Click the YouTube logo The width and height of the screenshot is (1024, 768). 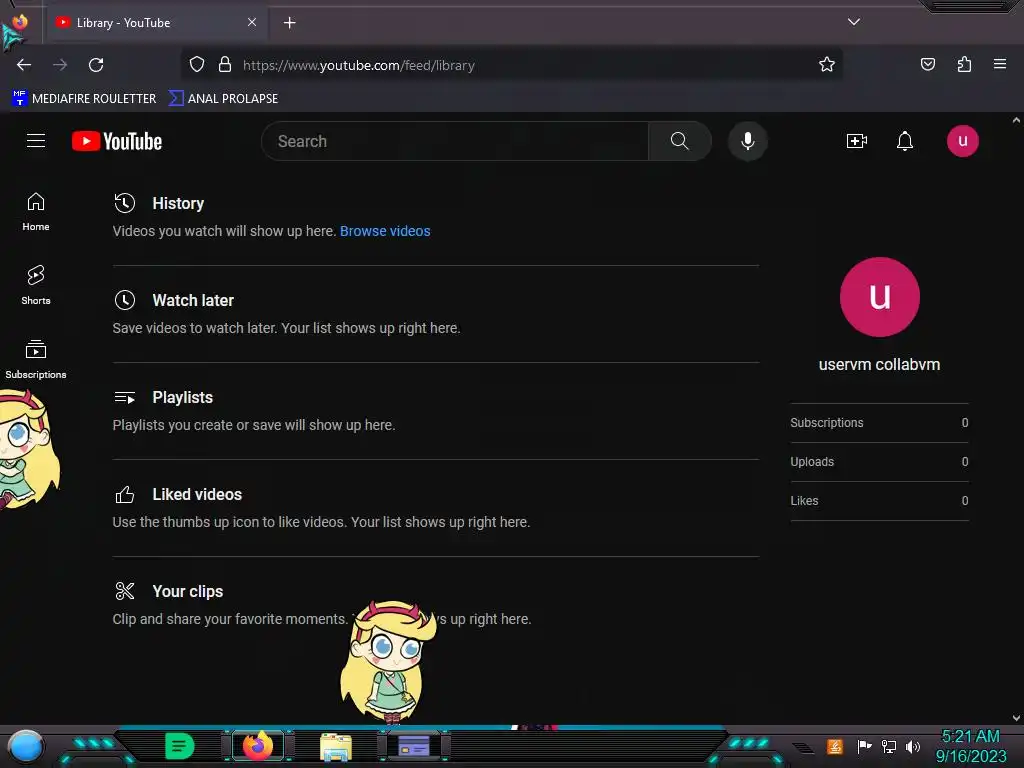(117, 141)
